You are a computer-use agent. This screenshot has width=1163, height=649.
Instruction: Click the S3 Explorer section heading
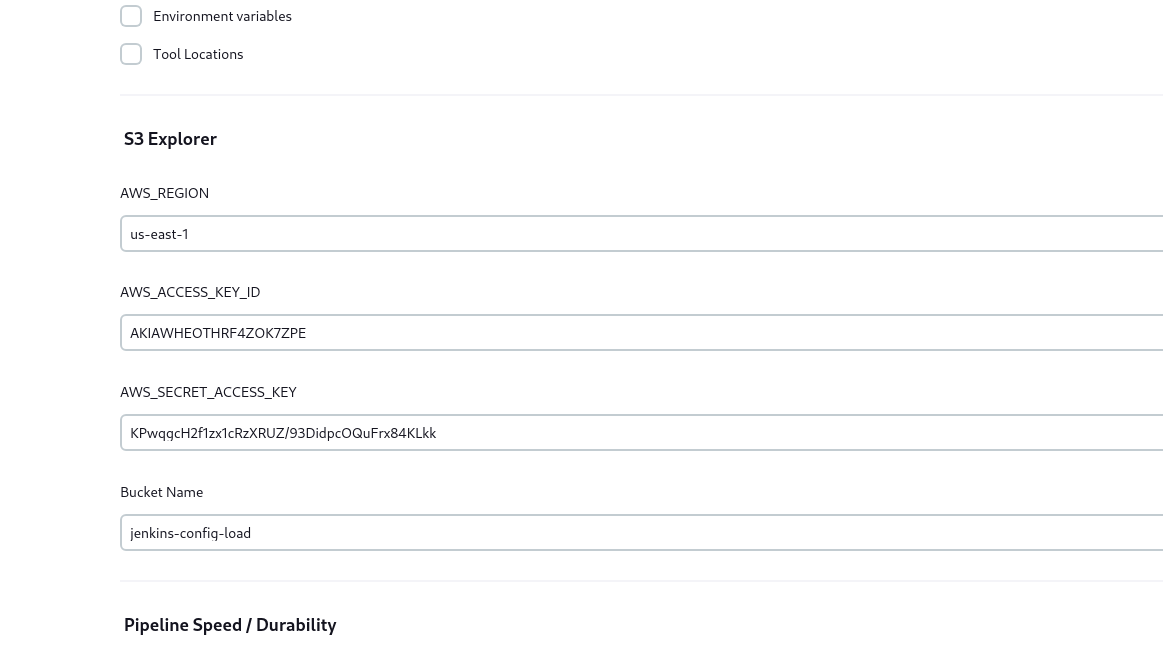(170, 139)
